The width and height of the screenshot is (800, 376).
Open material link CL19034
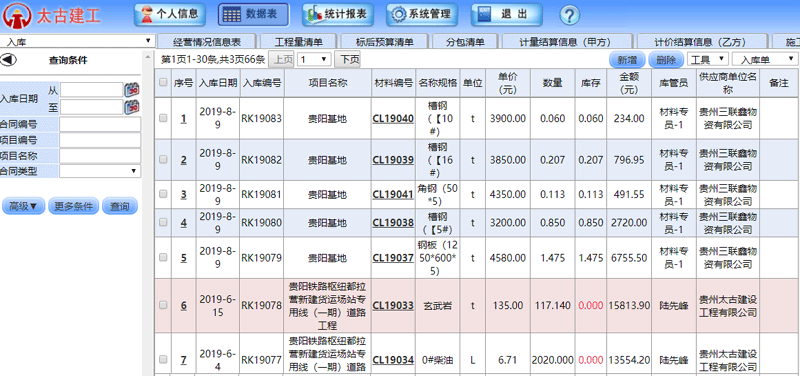393,360
